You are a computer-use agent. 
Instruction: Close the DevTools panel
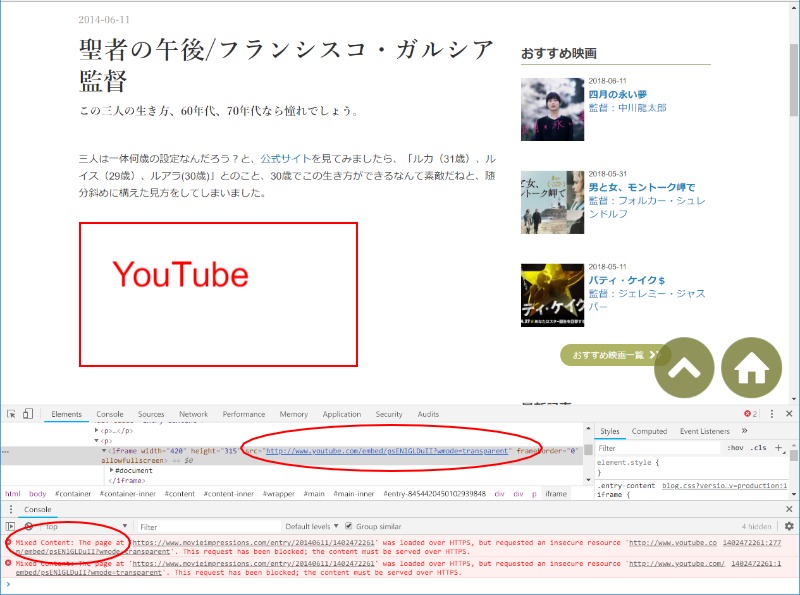[x=789, y=414]
